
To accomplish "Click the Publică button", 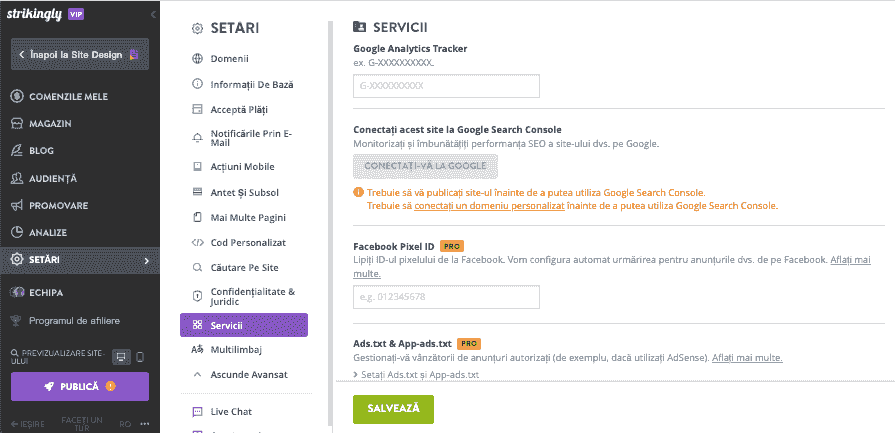I will click(80, 387).
